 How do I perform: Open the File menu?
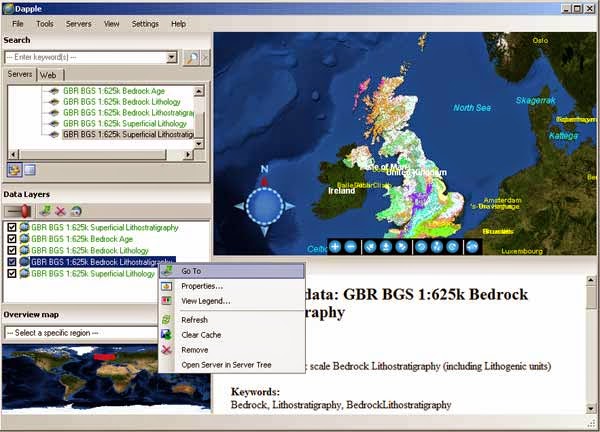[18, 24]
